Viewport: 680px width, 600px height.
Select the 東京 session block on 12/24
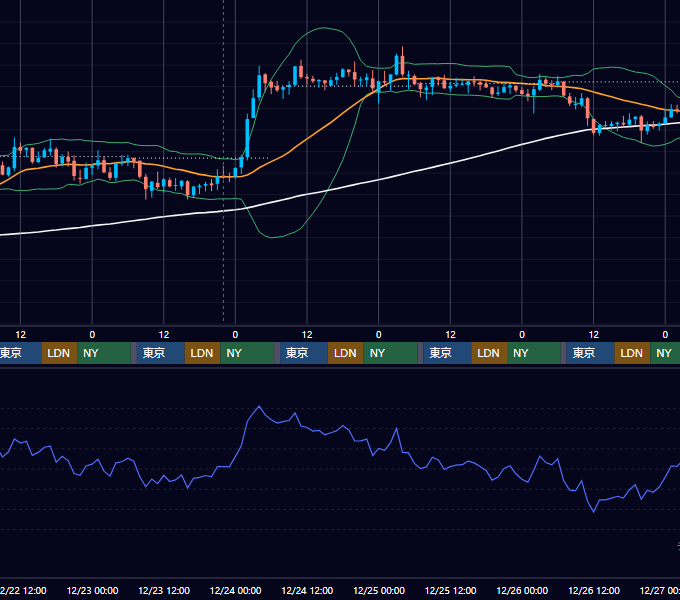[x=304, y=353]
